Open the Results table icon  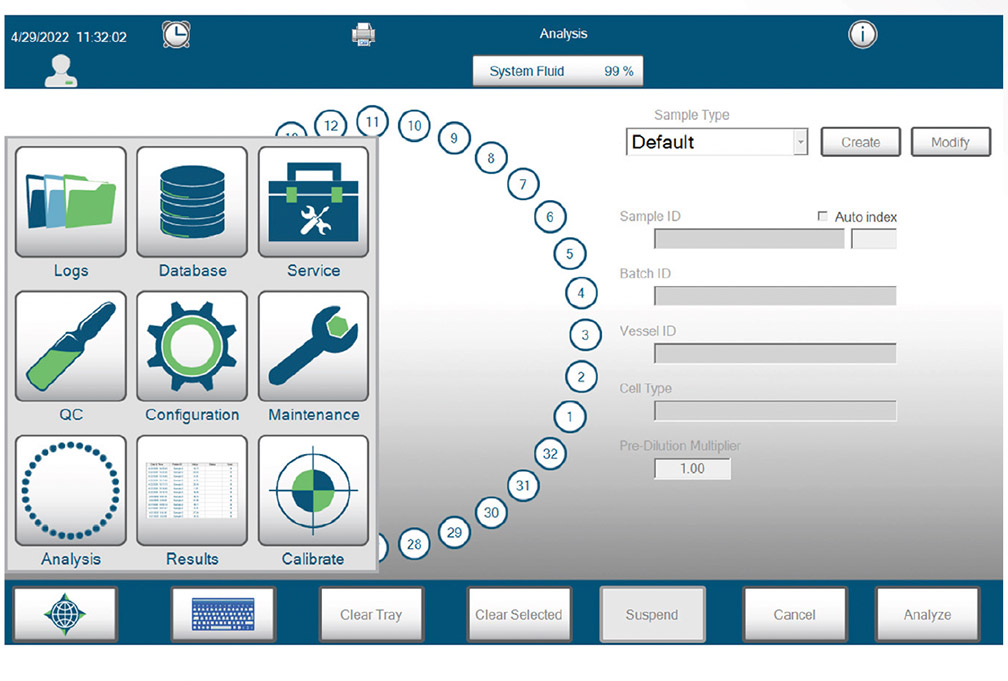[x=192, y=491]
